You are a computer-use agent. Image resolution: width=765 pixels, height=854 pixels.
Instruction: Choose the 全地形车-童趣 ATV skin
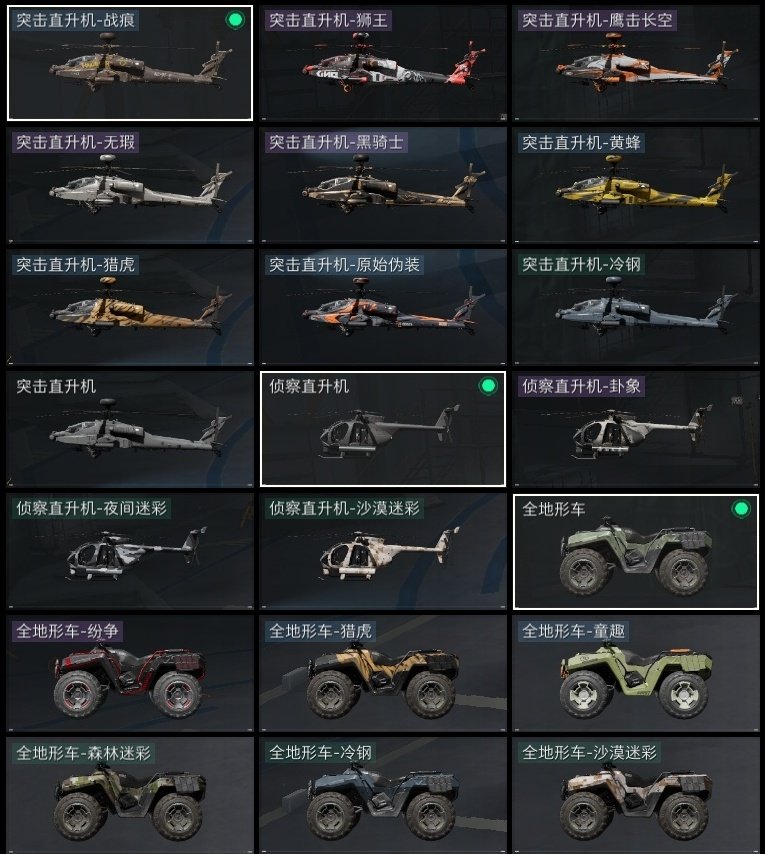click(x=636, y=673)
